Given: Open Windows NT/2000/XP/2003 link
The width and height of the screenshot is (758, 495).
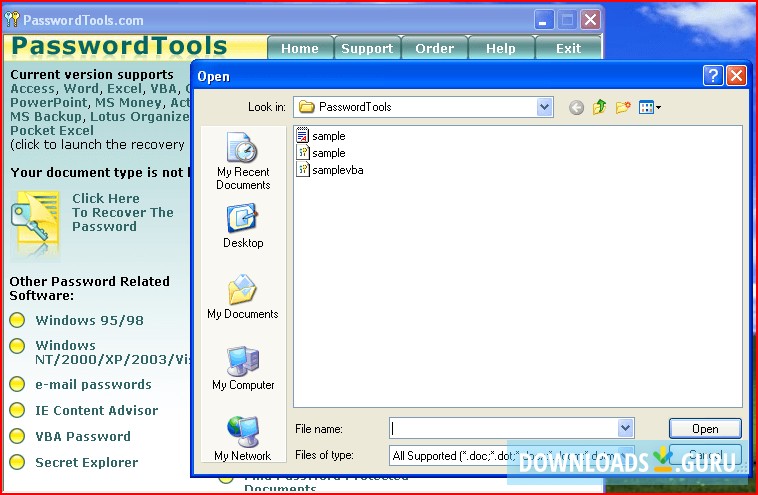Looking at the screenshot, I should (x=113, y=352).
